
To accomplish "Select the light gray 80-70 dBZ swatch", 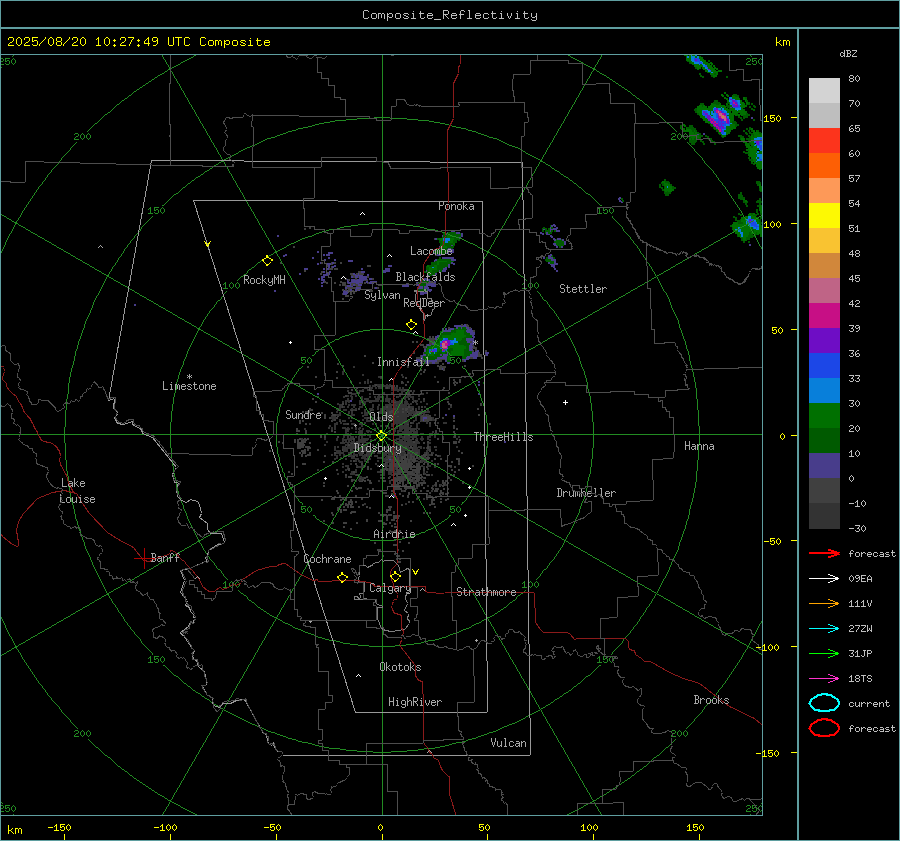I will pos(824,91).
